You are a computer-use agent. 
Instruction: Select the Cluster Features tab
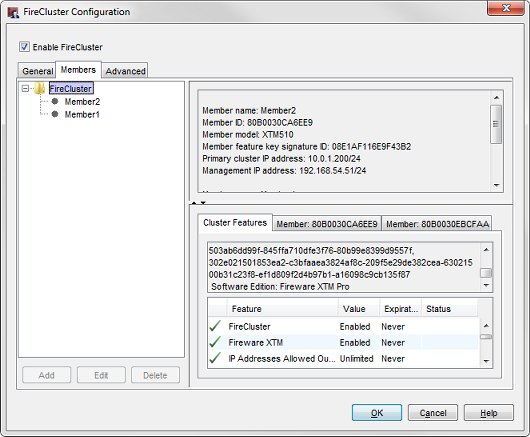pos(235,223)
